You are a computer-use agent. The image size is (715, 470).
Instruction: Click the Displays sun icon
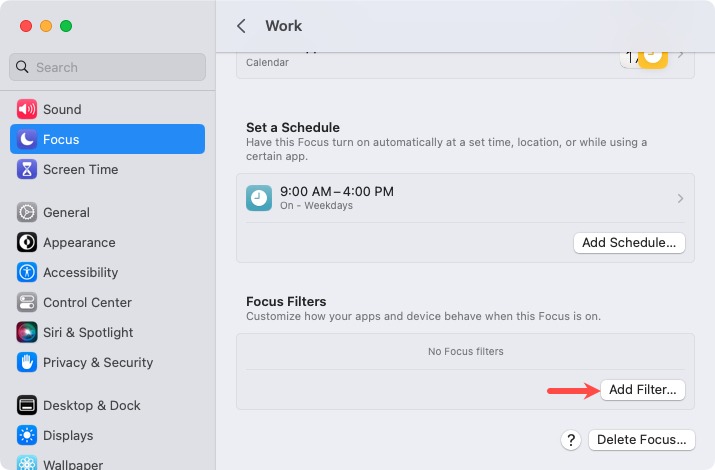[27, 435]
